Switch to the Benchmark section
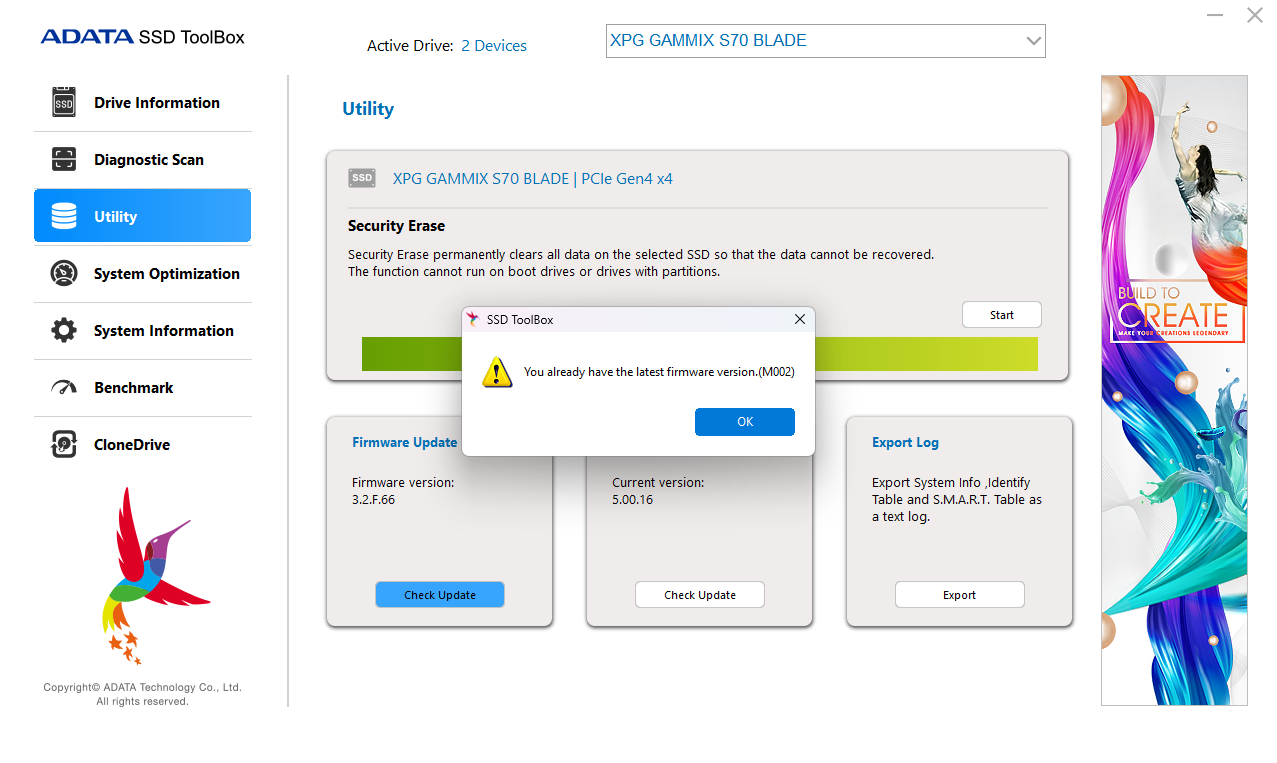 tap(142, 387)
